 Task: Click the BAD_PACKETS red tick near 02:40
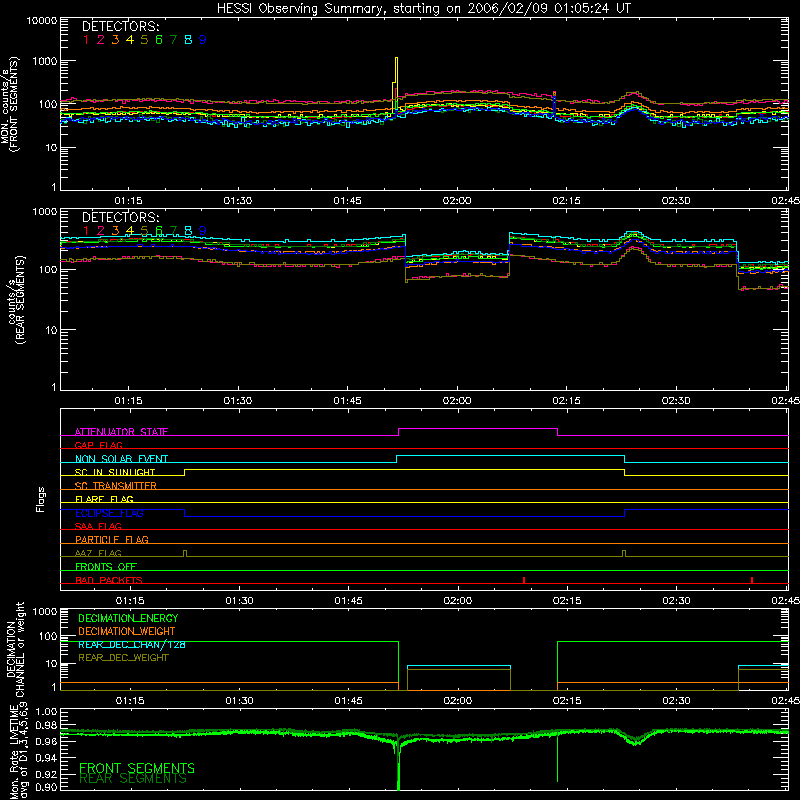tap(752, 580)
